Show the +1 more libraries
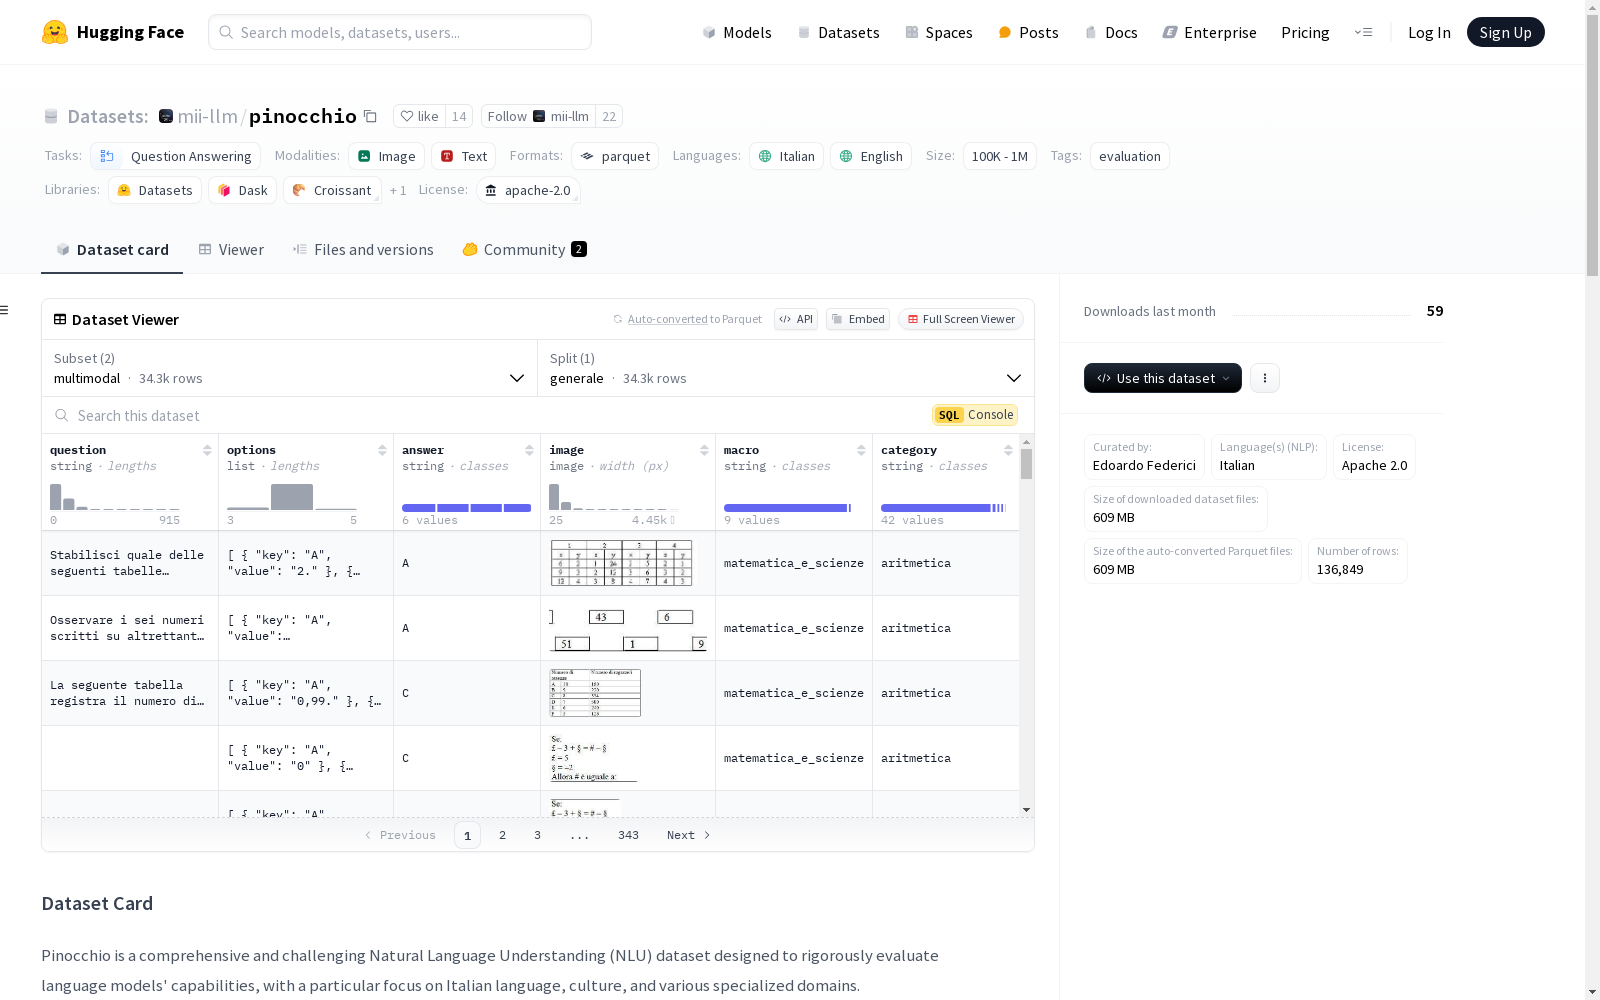Image resolution: width=1600 pixels, height=1000 pixels. pos(398,190)
